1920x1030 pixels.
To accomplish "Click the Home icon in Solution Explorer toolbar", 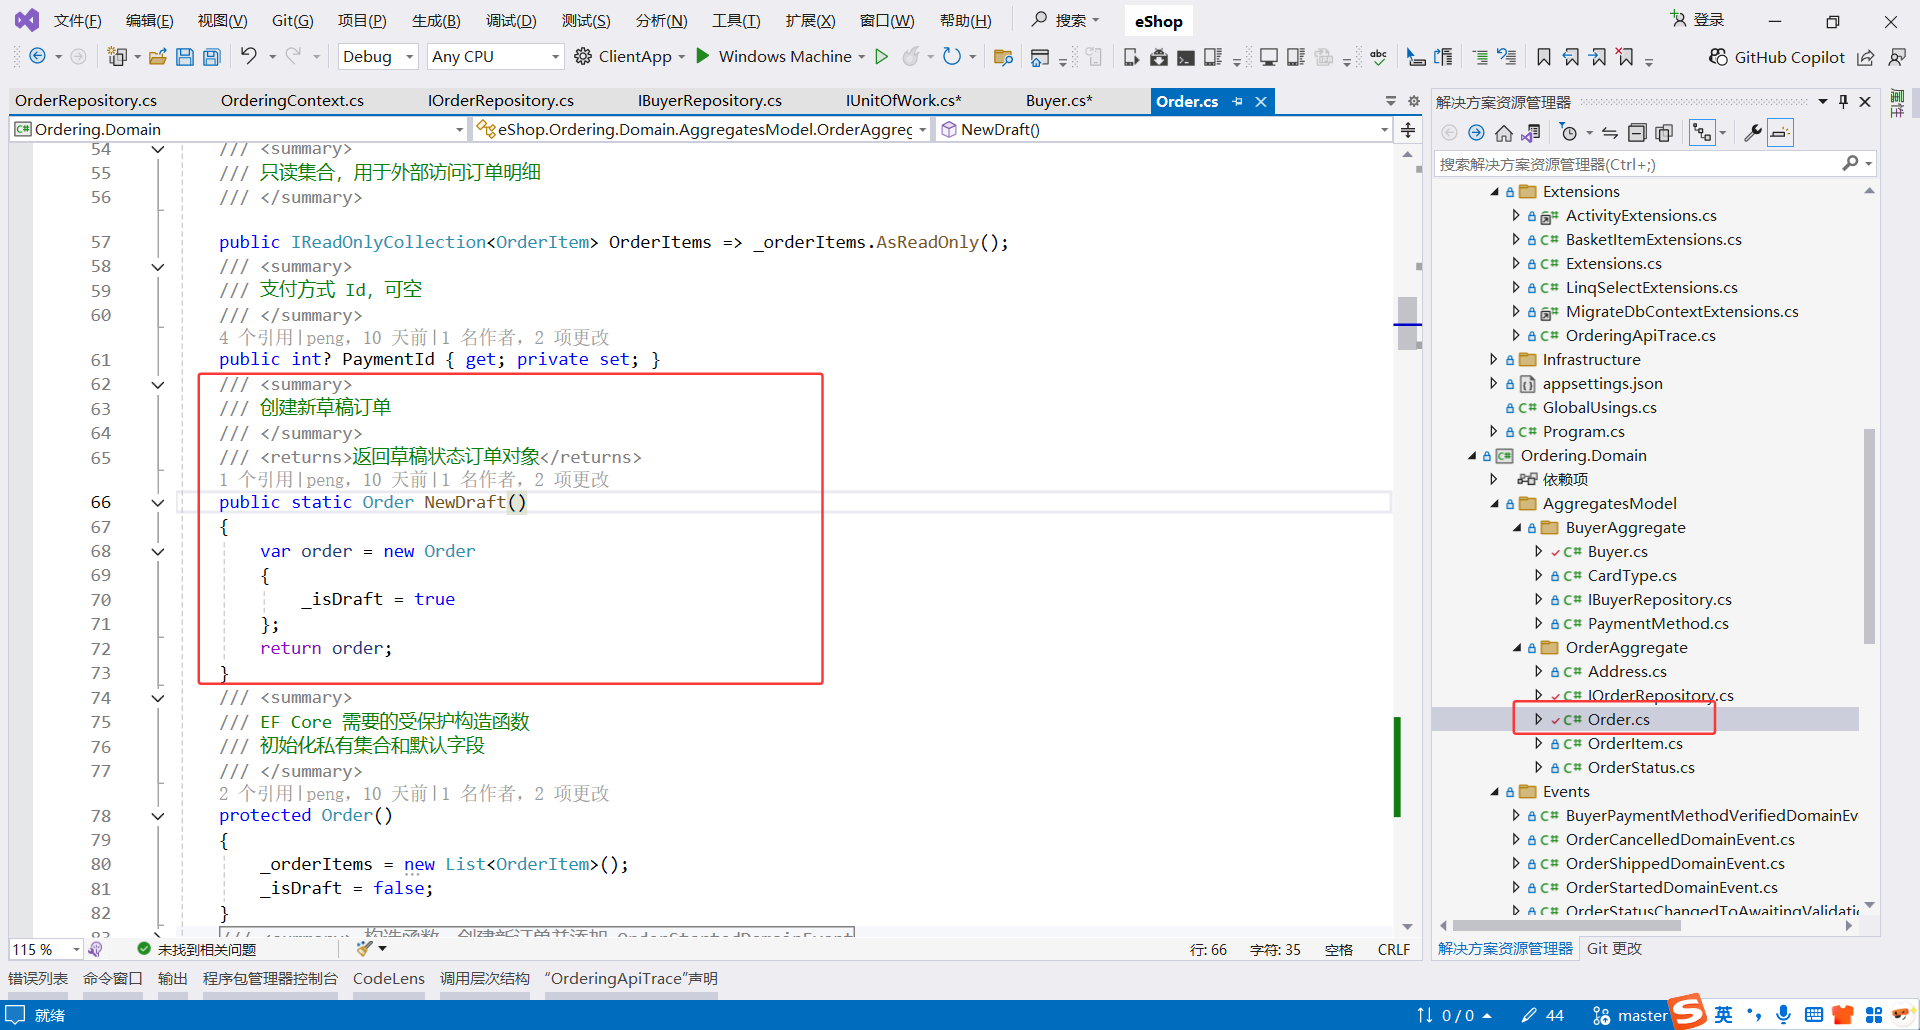I will pos(1504,133).
